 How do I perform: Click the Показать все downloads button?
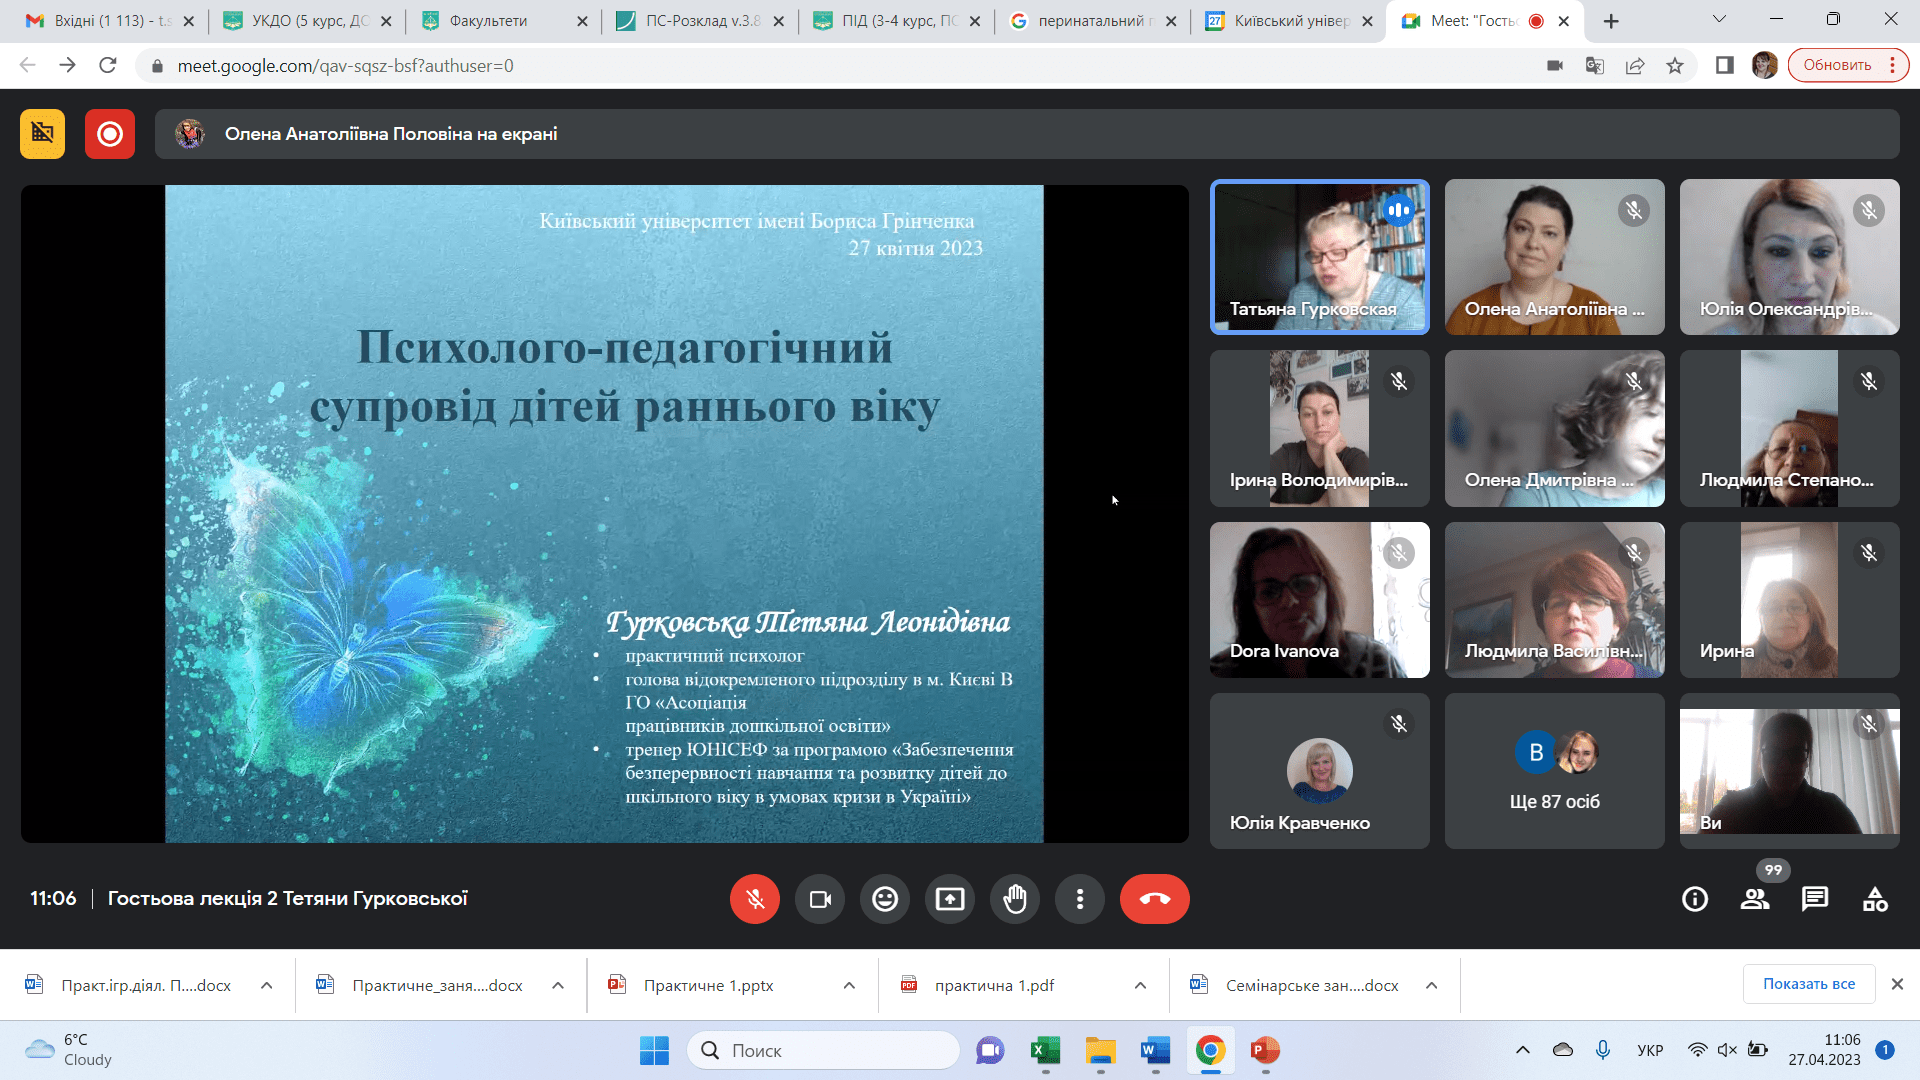[x=1808, y=984]
